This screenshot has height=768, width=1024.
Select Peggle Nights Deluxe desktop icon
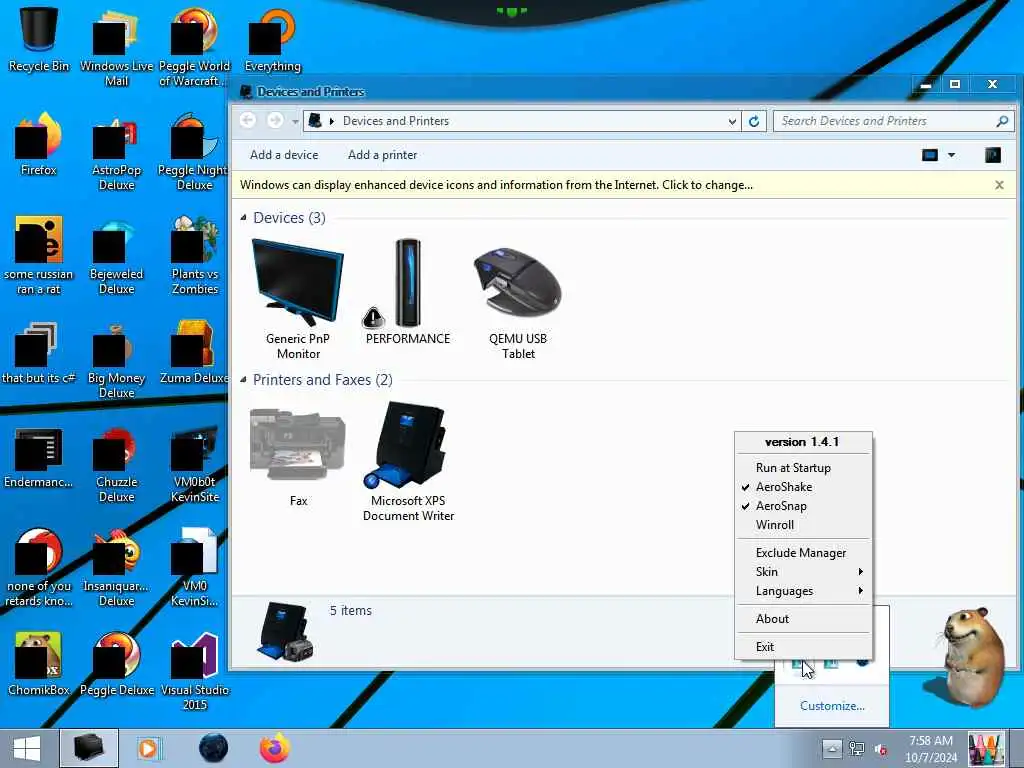point(194,152)
